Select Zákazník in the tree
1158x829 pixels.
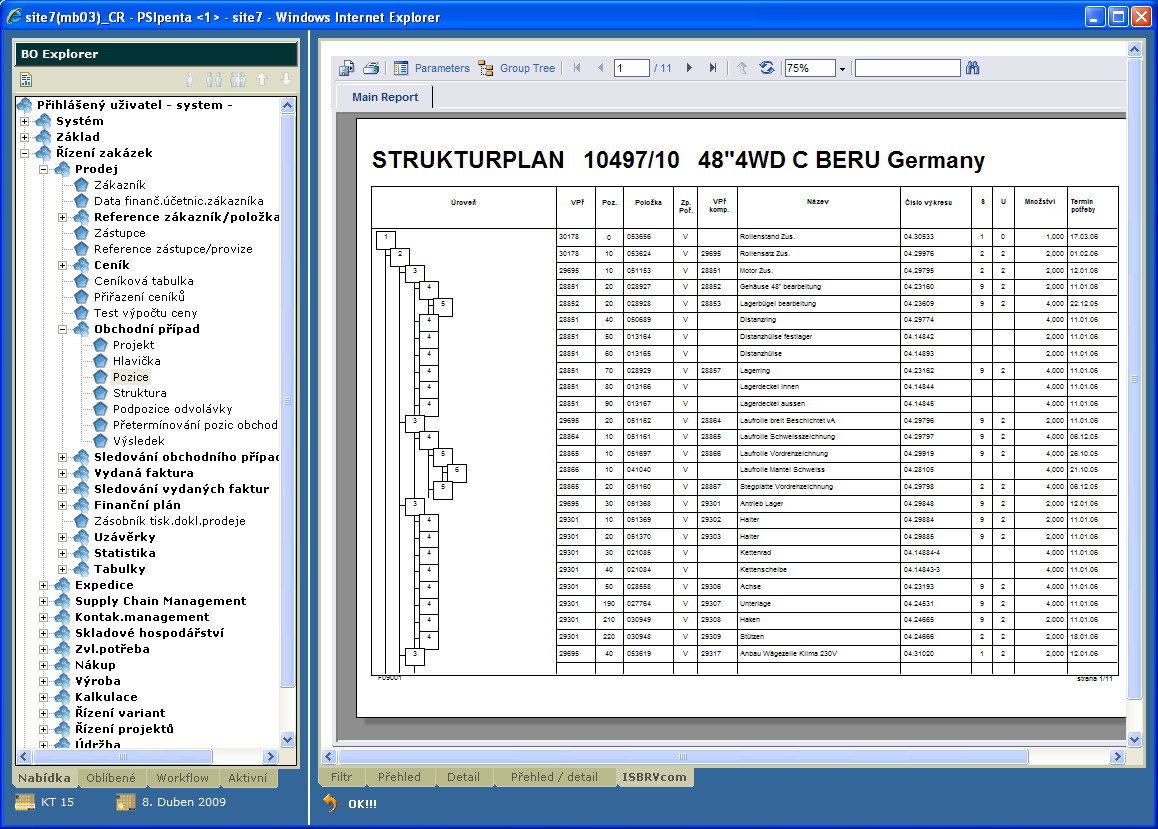point(120,185)
